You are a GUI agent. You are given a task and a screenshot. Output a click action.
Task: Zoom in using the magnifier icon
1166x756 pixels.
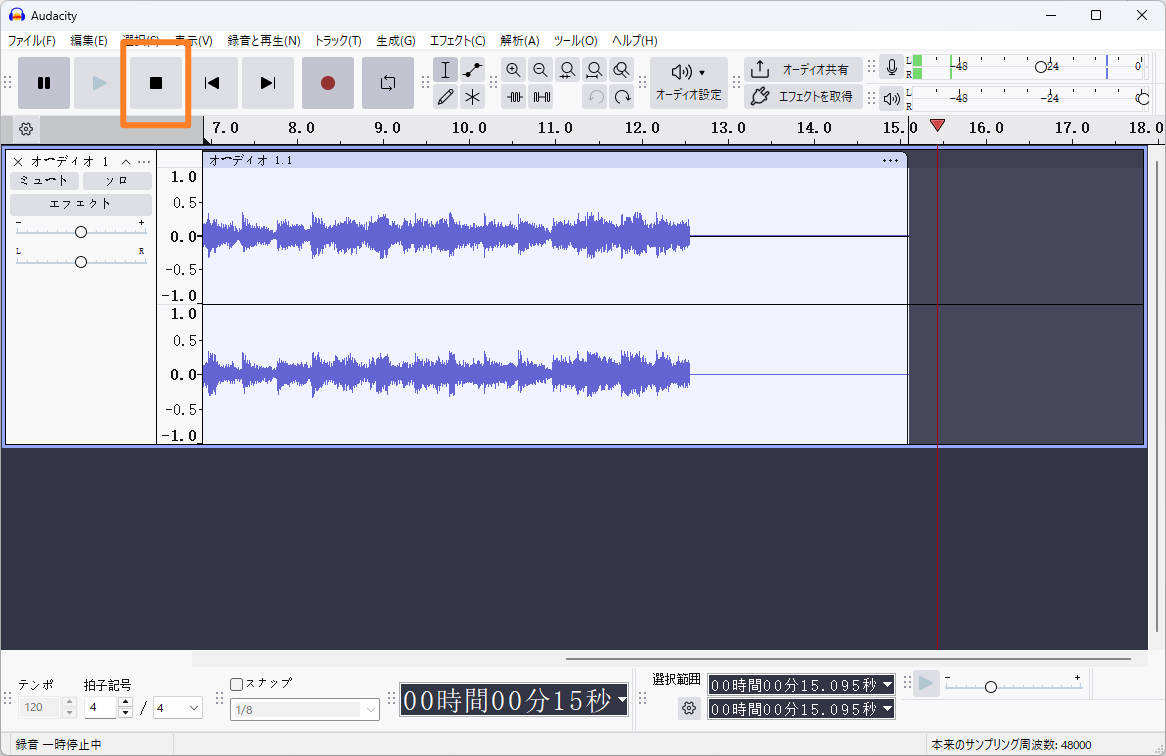point(513,70)
